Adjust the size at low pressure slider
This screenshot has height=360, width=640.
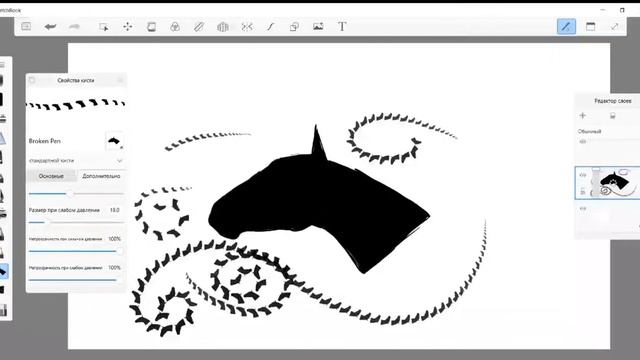tap(76, 222)
